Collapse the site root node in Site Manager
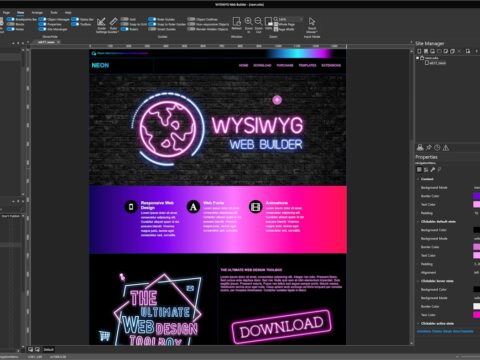The image size is (480, 360). pos(417,58)
